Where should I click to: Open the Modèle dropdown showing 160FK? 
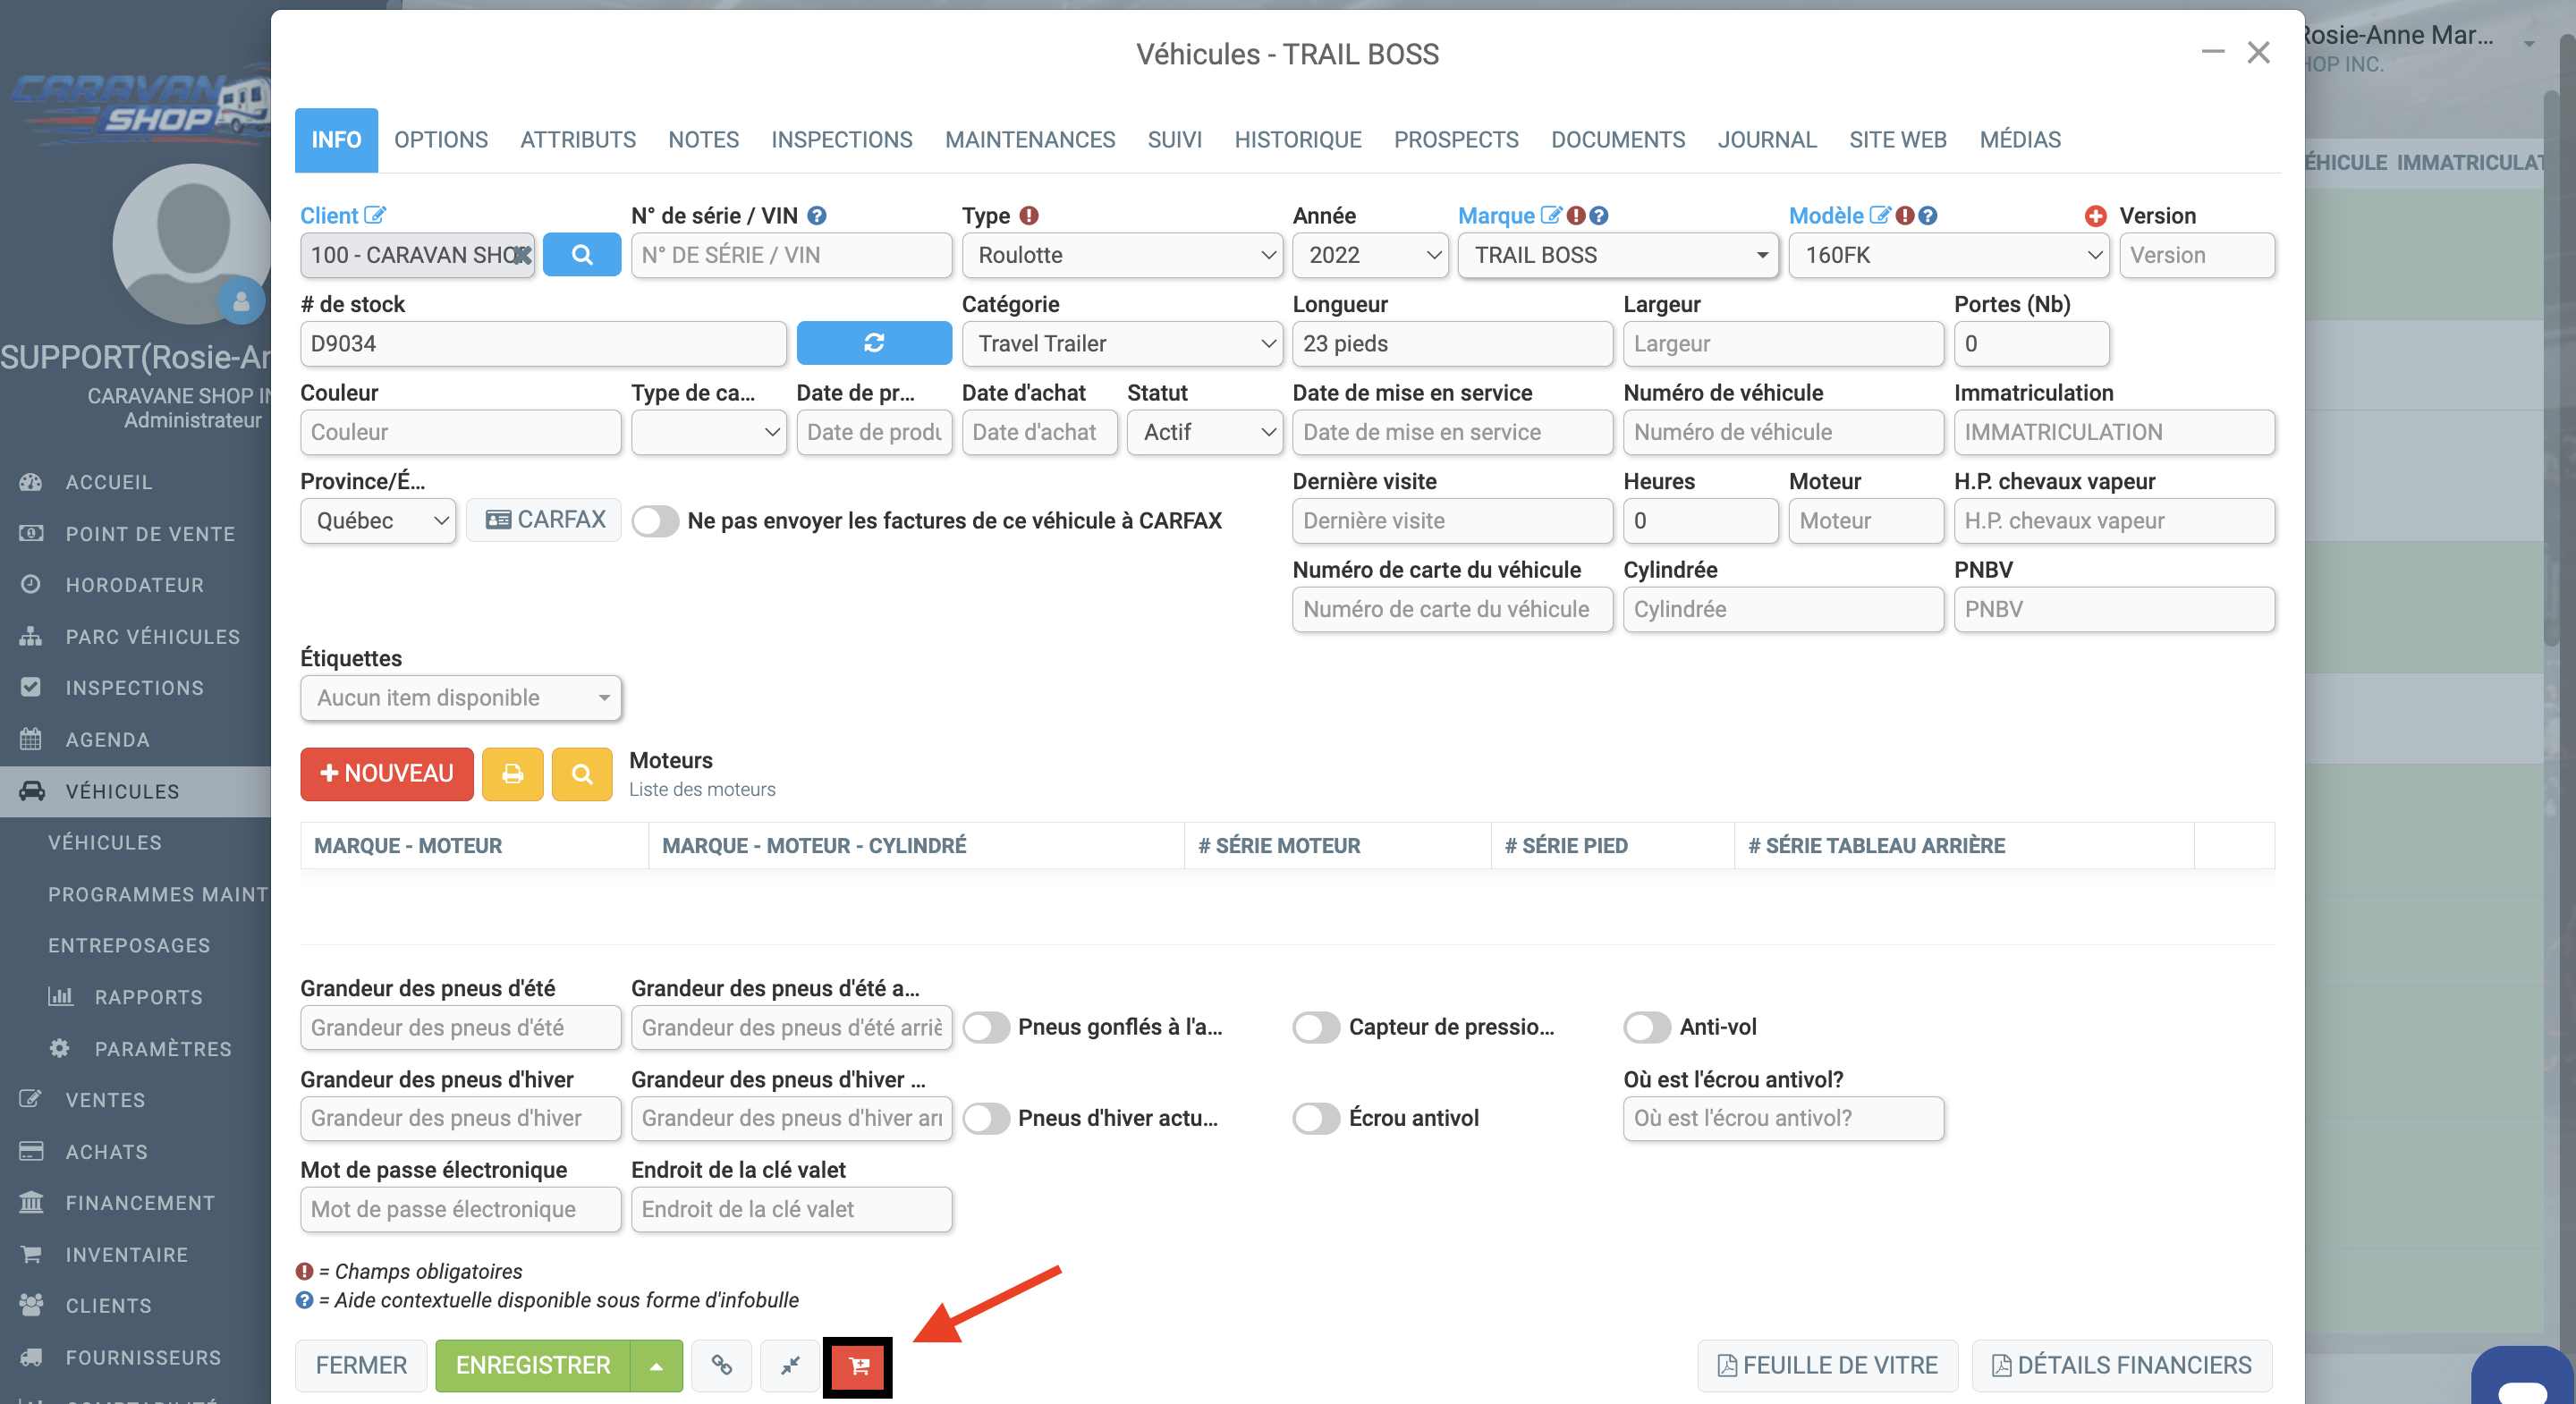point(1949,255)
